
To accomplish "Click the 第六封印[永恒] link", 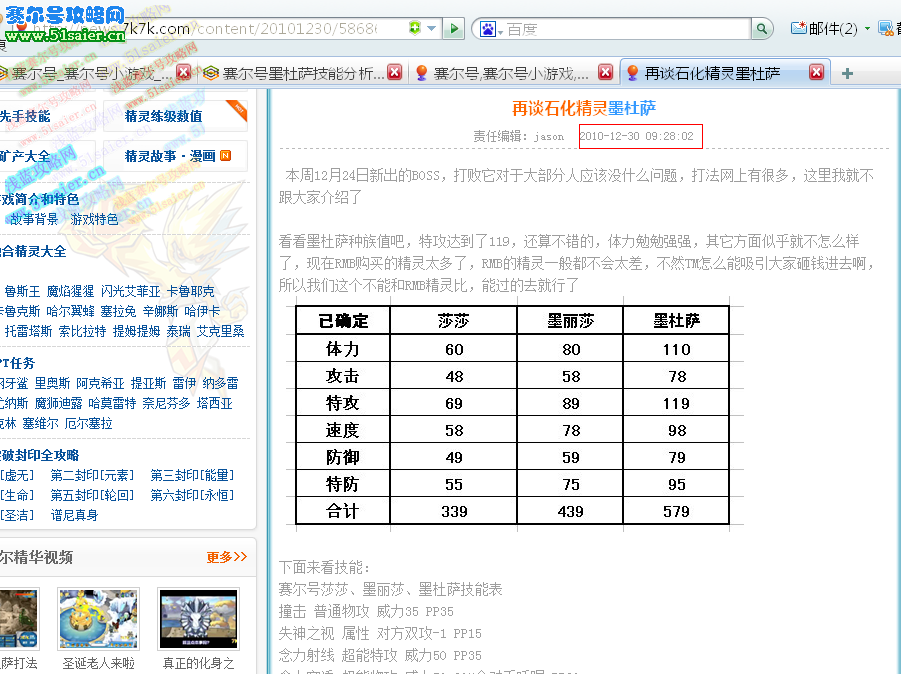I will (192, 495).
